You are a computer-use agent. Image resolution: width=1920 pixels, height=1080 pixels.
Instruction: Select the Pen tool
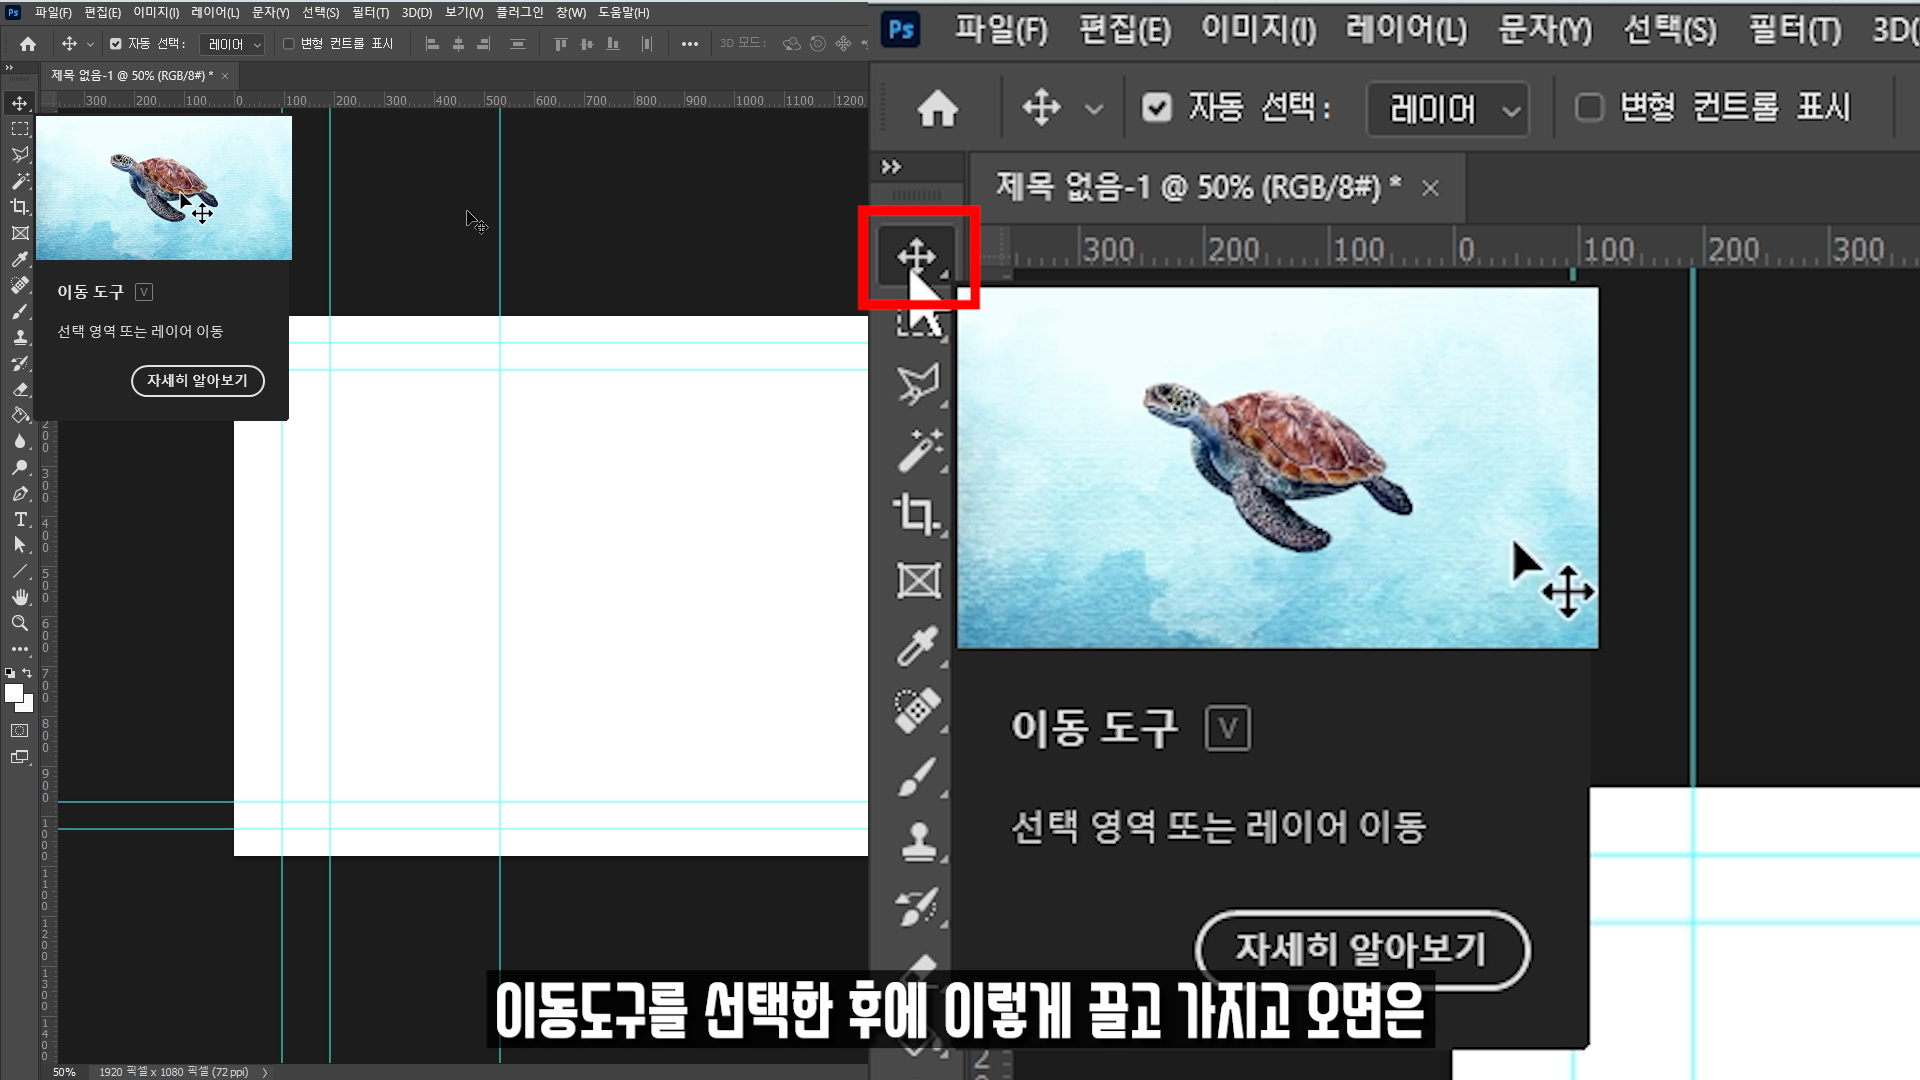[x=20, y=493]
